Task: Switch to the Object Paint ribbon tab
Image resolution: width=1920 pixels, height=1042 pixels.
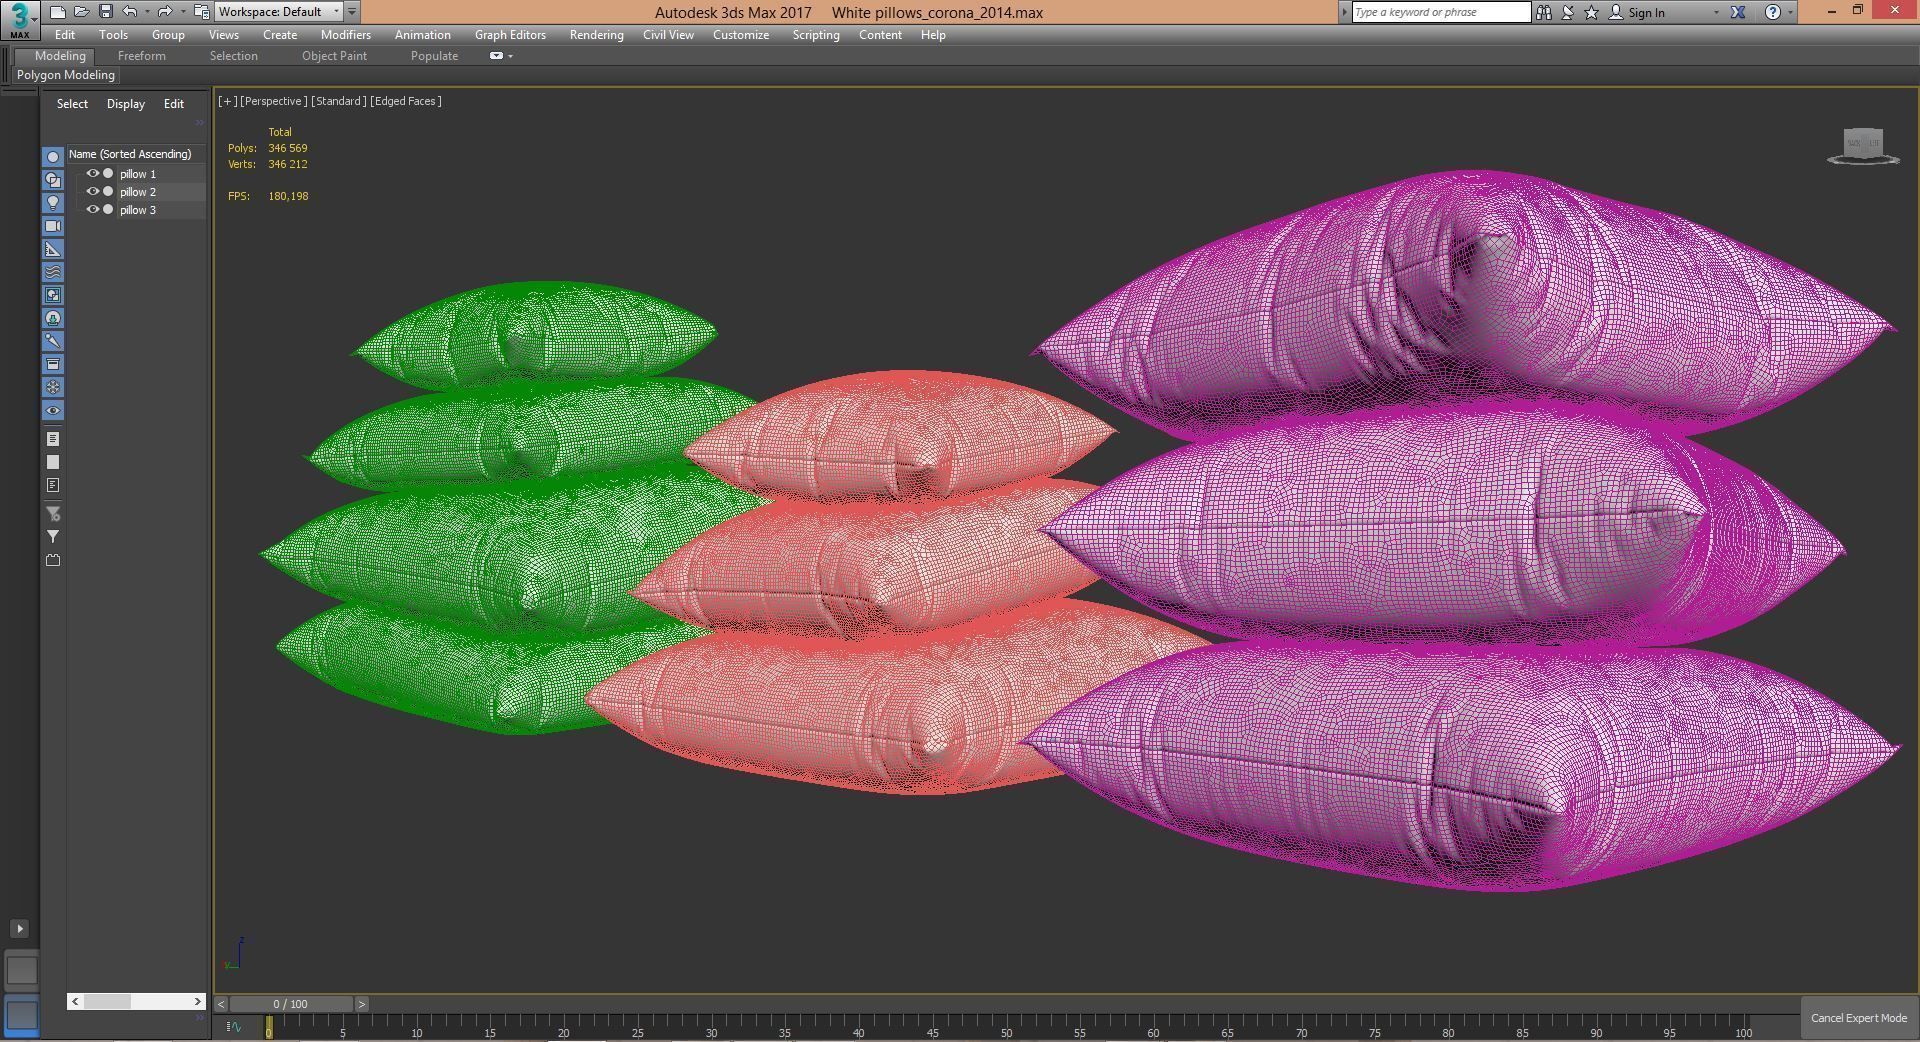Action: 334,56
